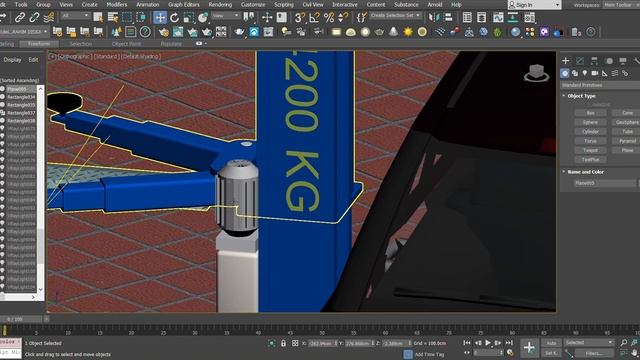Select the Unlink Selection tool
The width and height of the screenshot is (640, 360).
pos(34,18)
